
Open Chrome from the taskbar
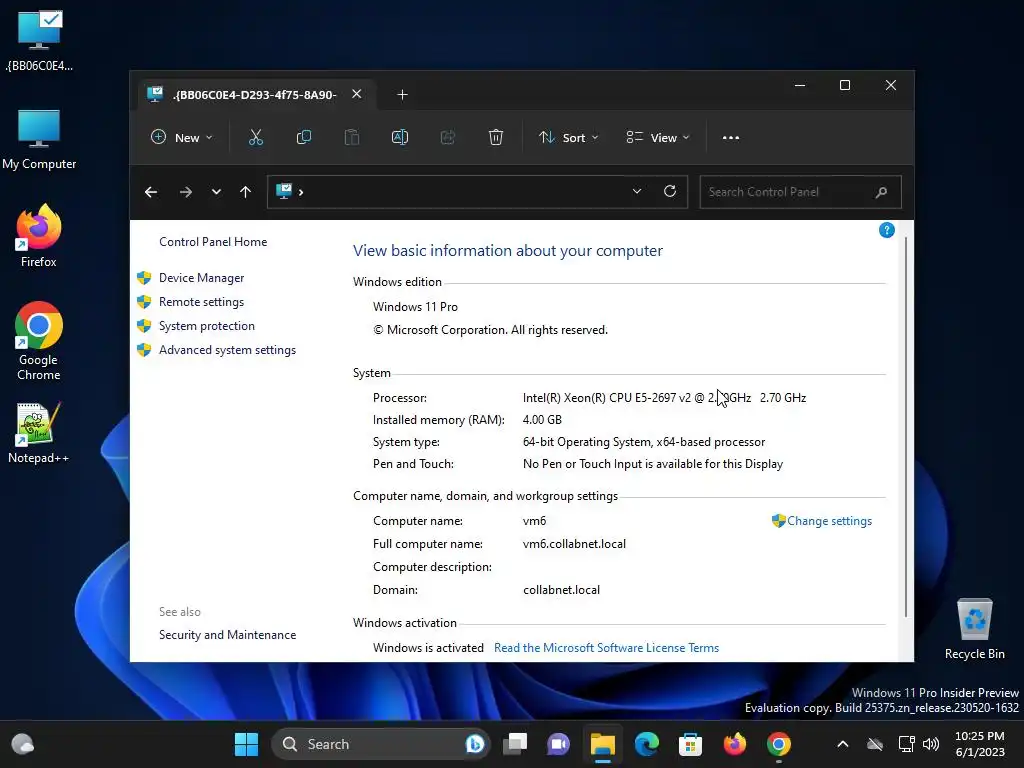point(778,744)
